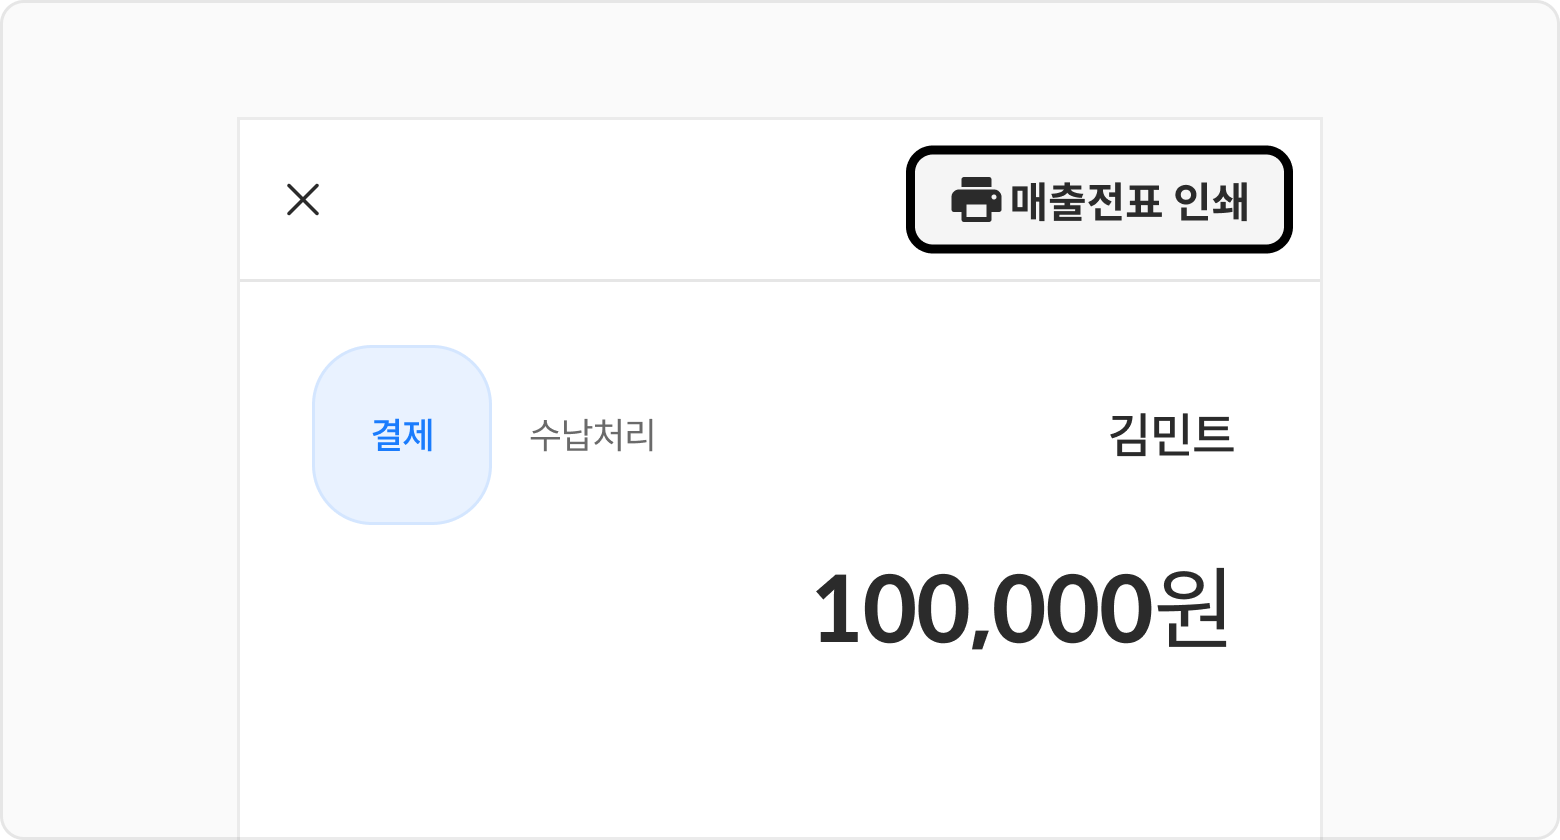Click the black printer glyph before 매출전표
The width and height of the screenshot is (1560, 840).
[x=975, y=200]
